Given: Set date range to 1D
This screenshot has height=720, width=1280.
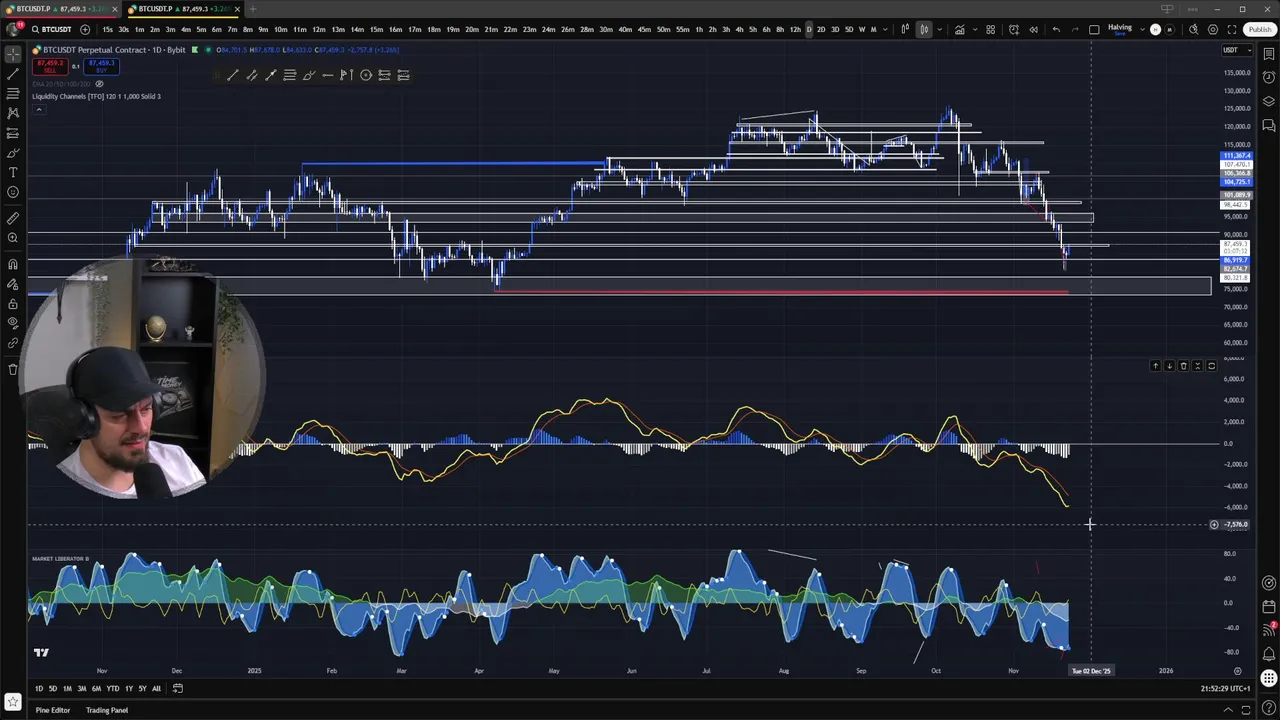Looking at the screenshot, I should (x=39, y=688).
